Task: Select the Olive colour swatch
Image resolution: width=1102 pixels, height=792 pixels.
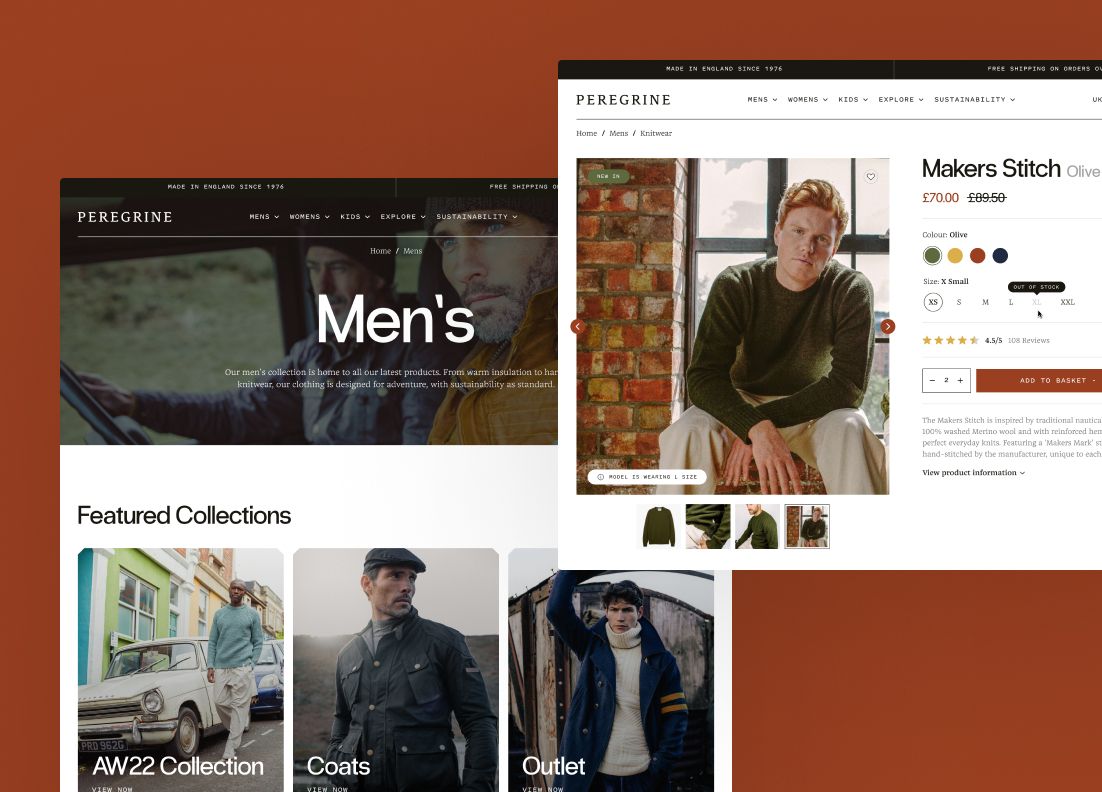Action: (x=933, y=255)
